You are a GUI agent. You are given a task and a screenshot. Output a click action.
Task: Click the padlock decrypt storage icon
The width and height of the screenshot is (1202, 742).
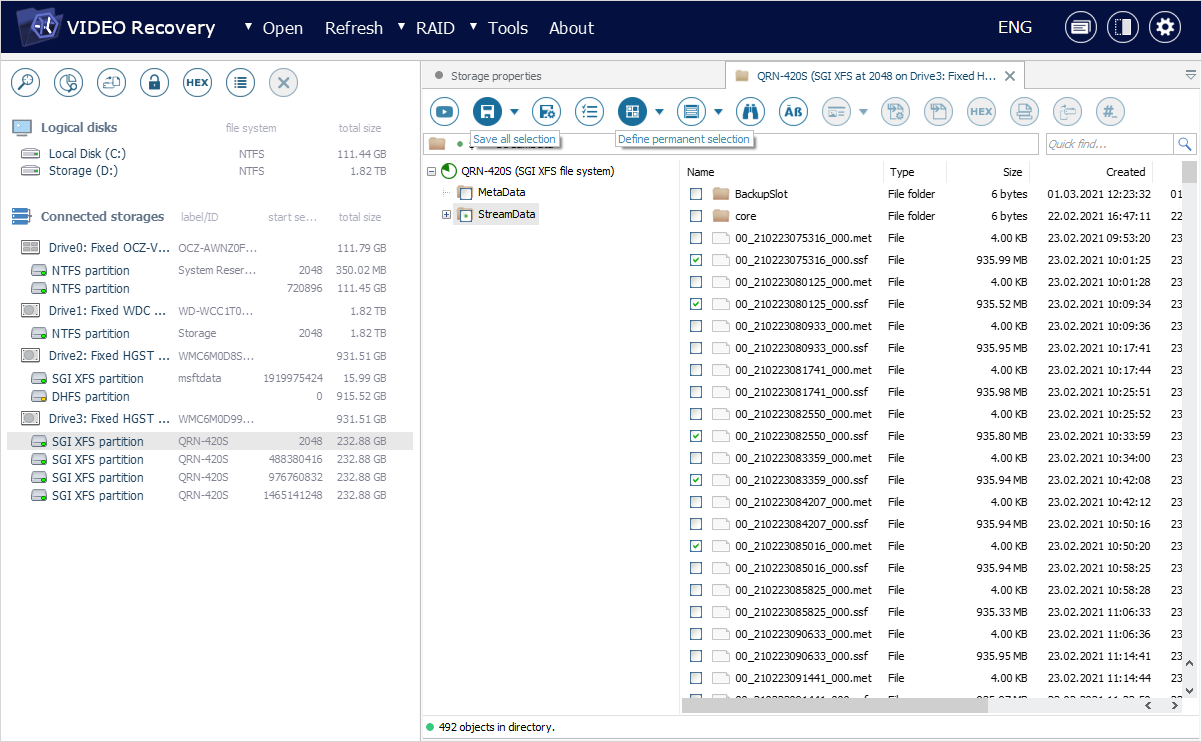click(154, 83)
